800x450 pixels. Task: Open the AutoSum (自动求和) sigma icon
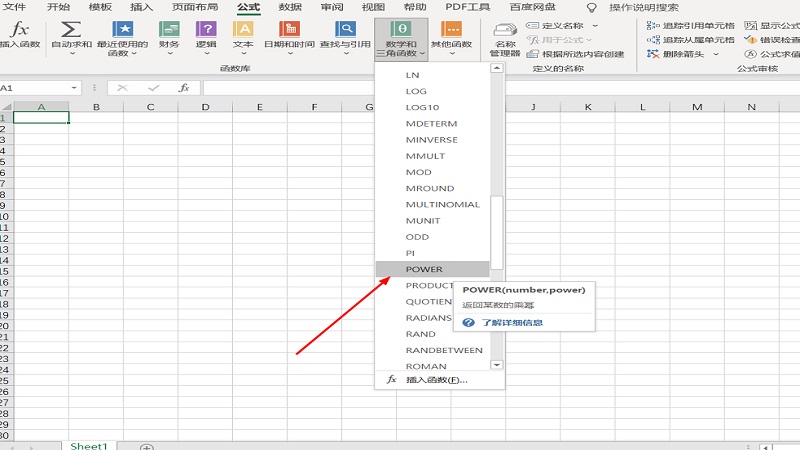pyautogui.click(x=71, y=31)
